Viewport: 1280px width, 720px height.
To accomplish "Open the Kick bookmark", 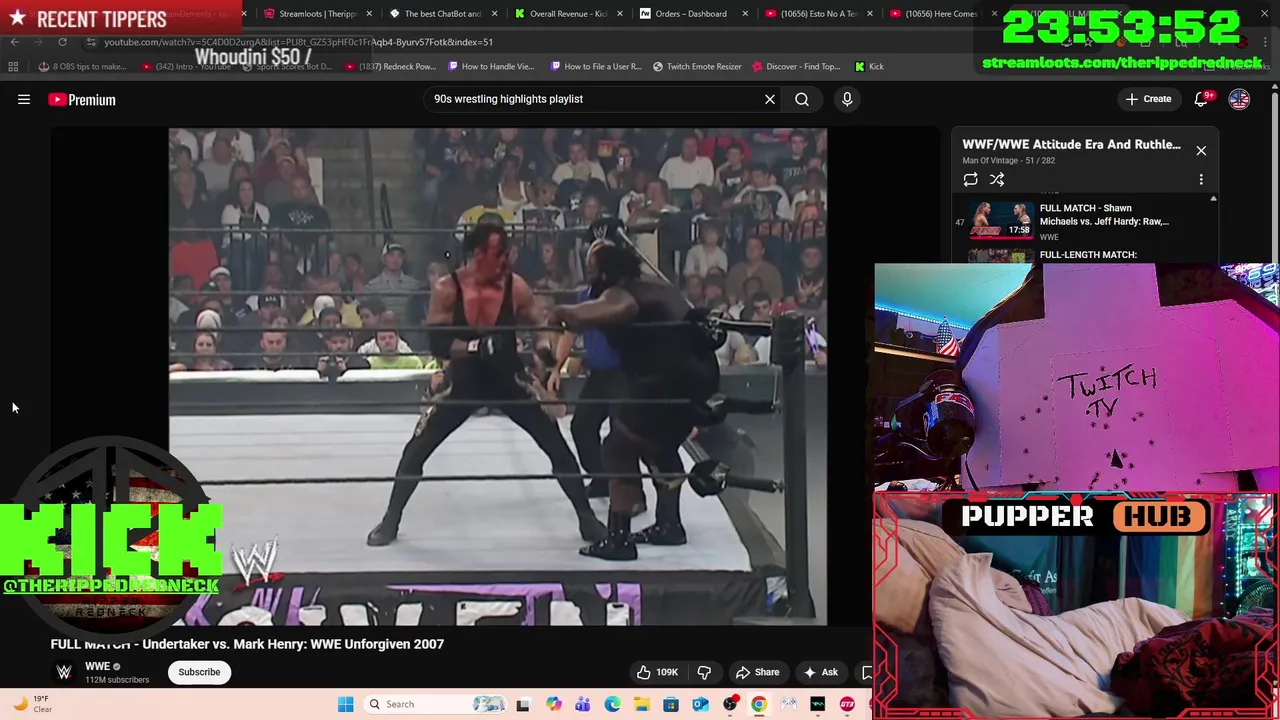I will 869,66.
